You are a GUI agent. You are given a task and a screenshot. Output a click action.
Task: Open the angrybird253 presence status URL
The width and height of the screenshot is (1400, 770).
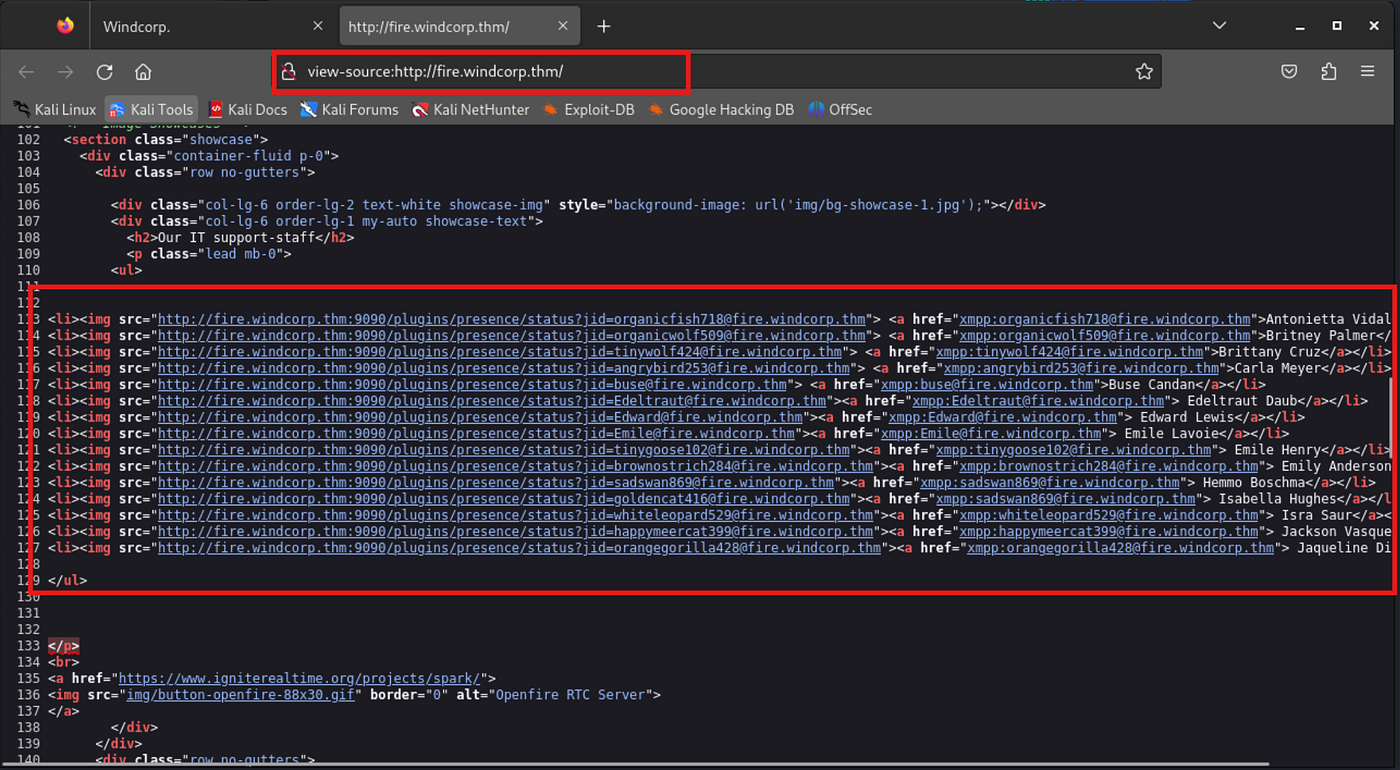(504, 369)
